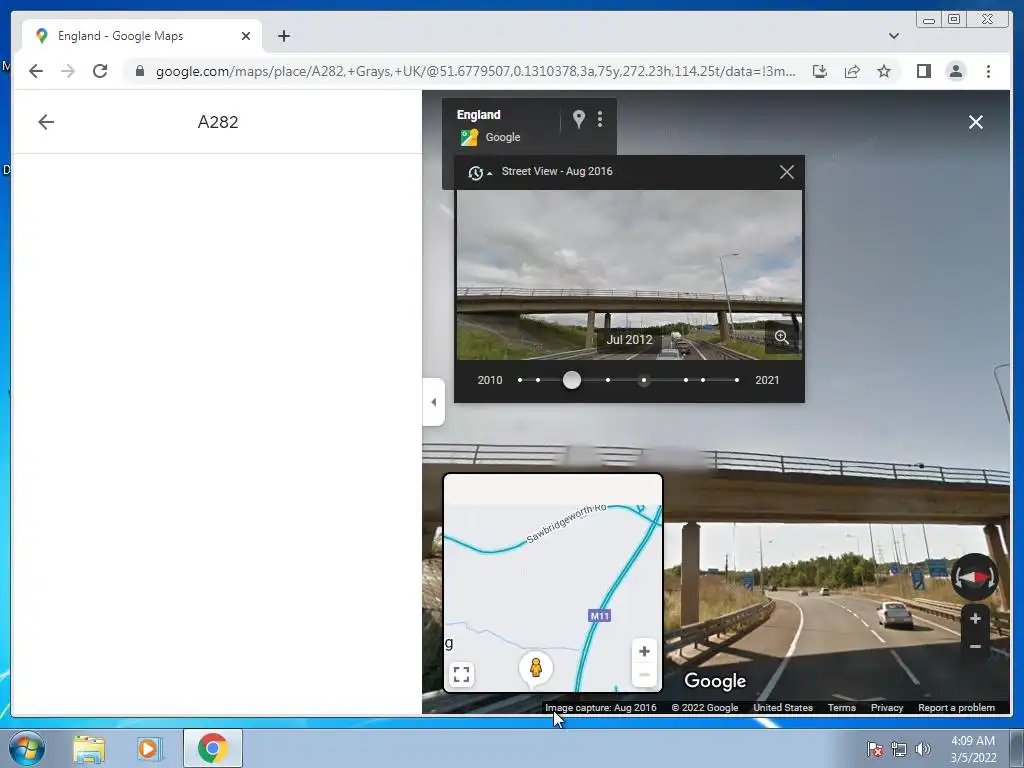The width and height of the screenshot is (1024, 768).
Task: Toggle the clock history dropdown icon
Action: (x=480, y=172)
